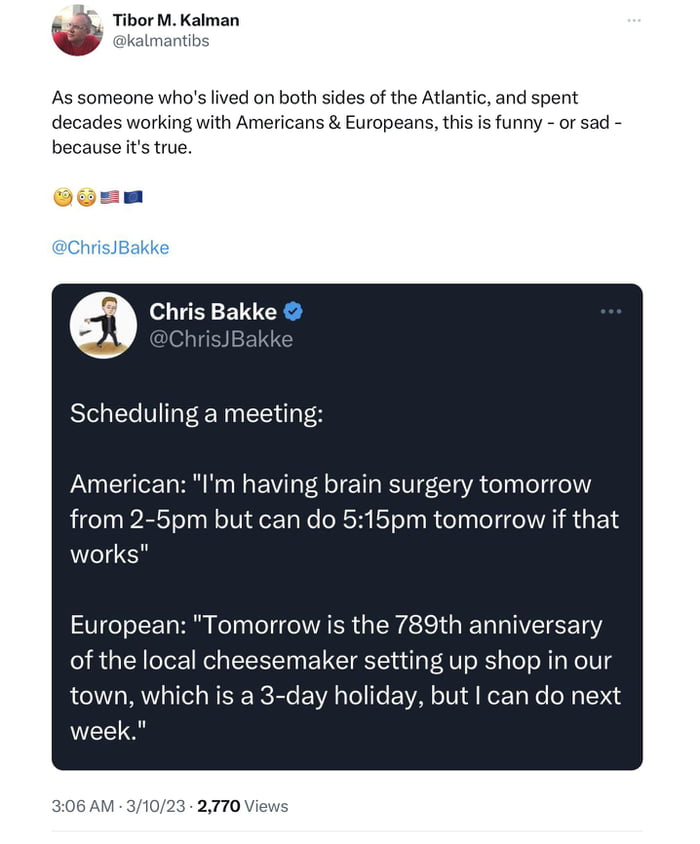Click the Tibor M. Kalman display name
Screen dimensions: 700x844
pos(176,20)
